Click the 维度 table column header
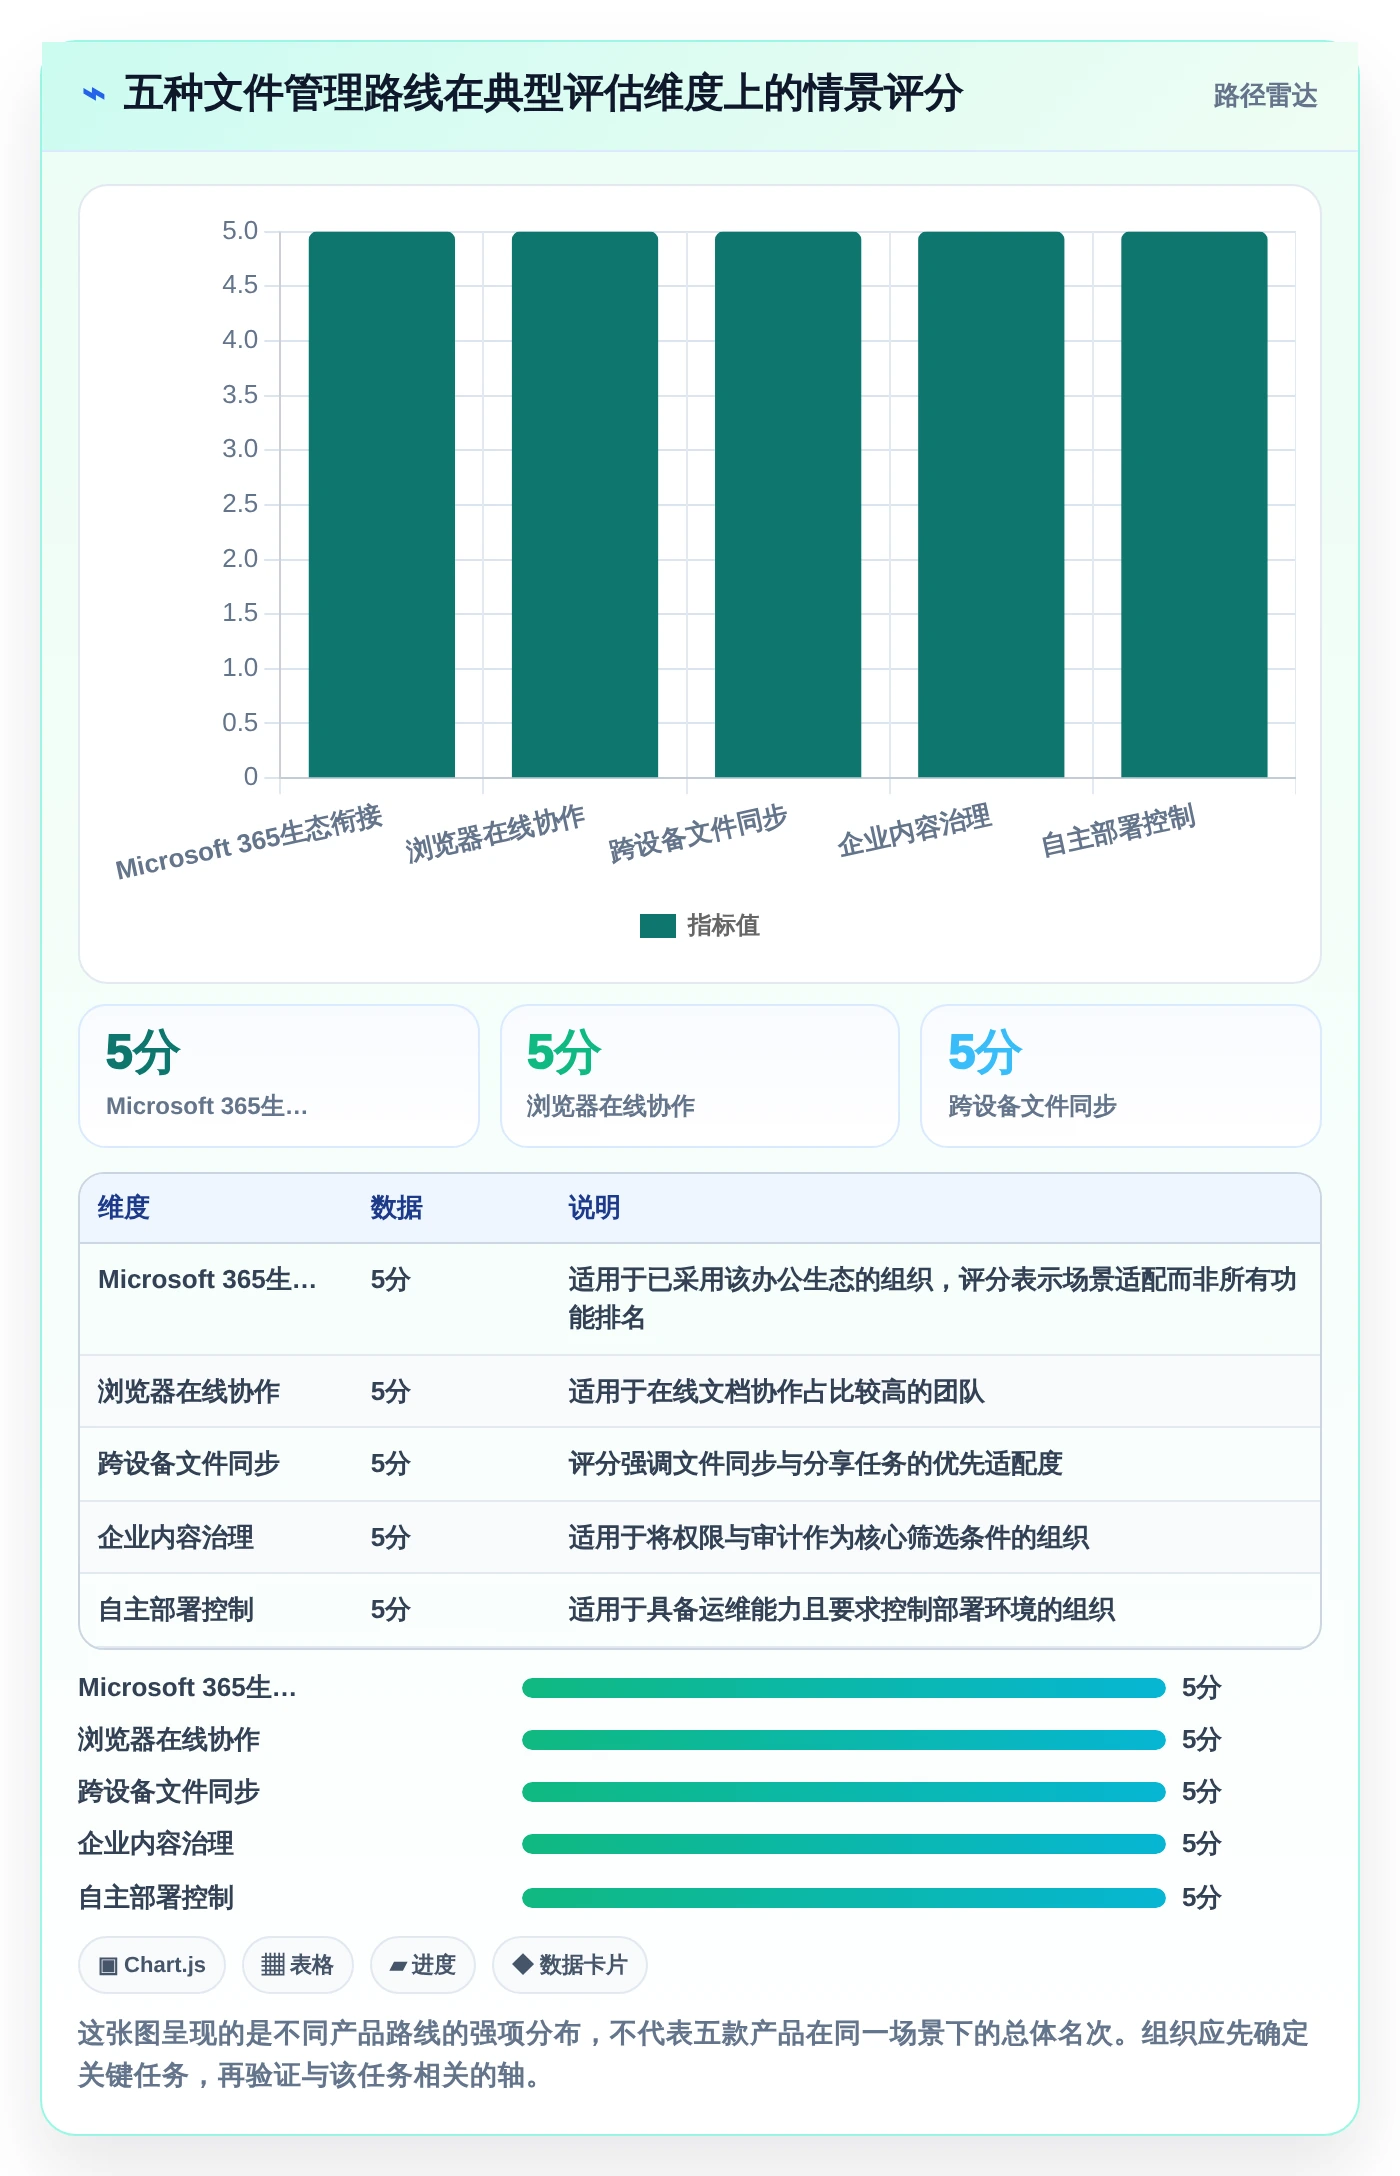The width and height of the screenshot is (1400, 2176). click(x=124, y=1208)
